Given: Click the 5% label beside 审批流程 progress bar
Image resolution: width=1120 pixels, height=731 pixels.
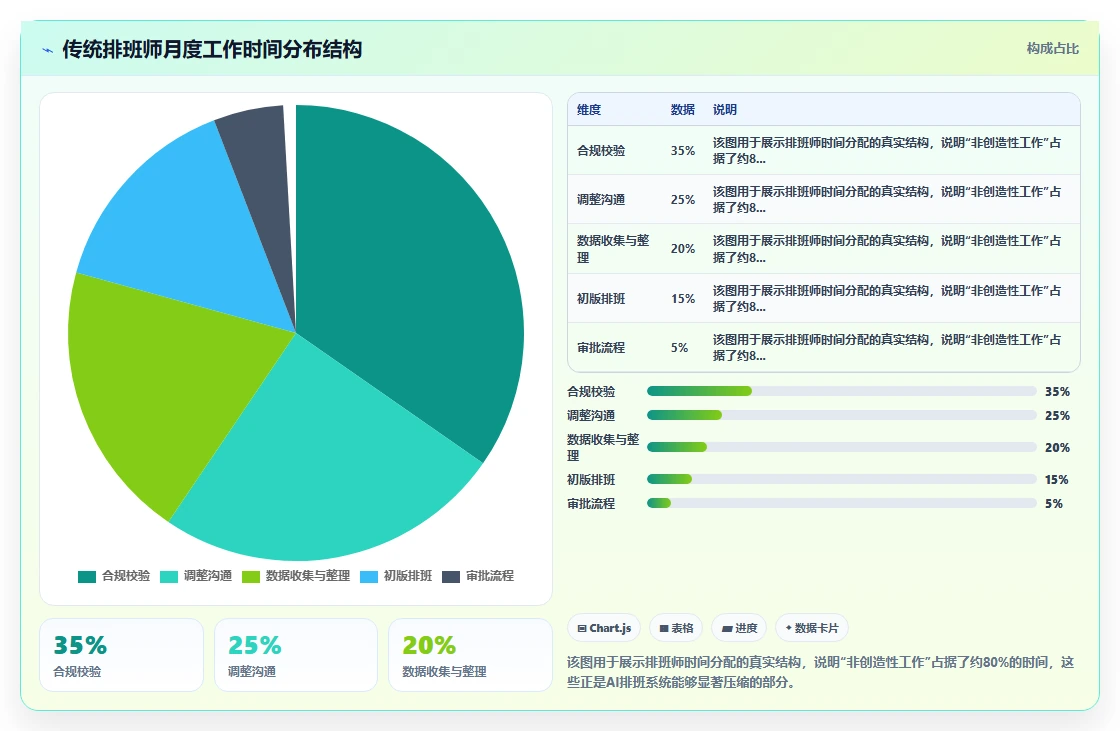Looking at the screenshot, I should tap(1054, 504).
